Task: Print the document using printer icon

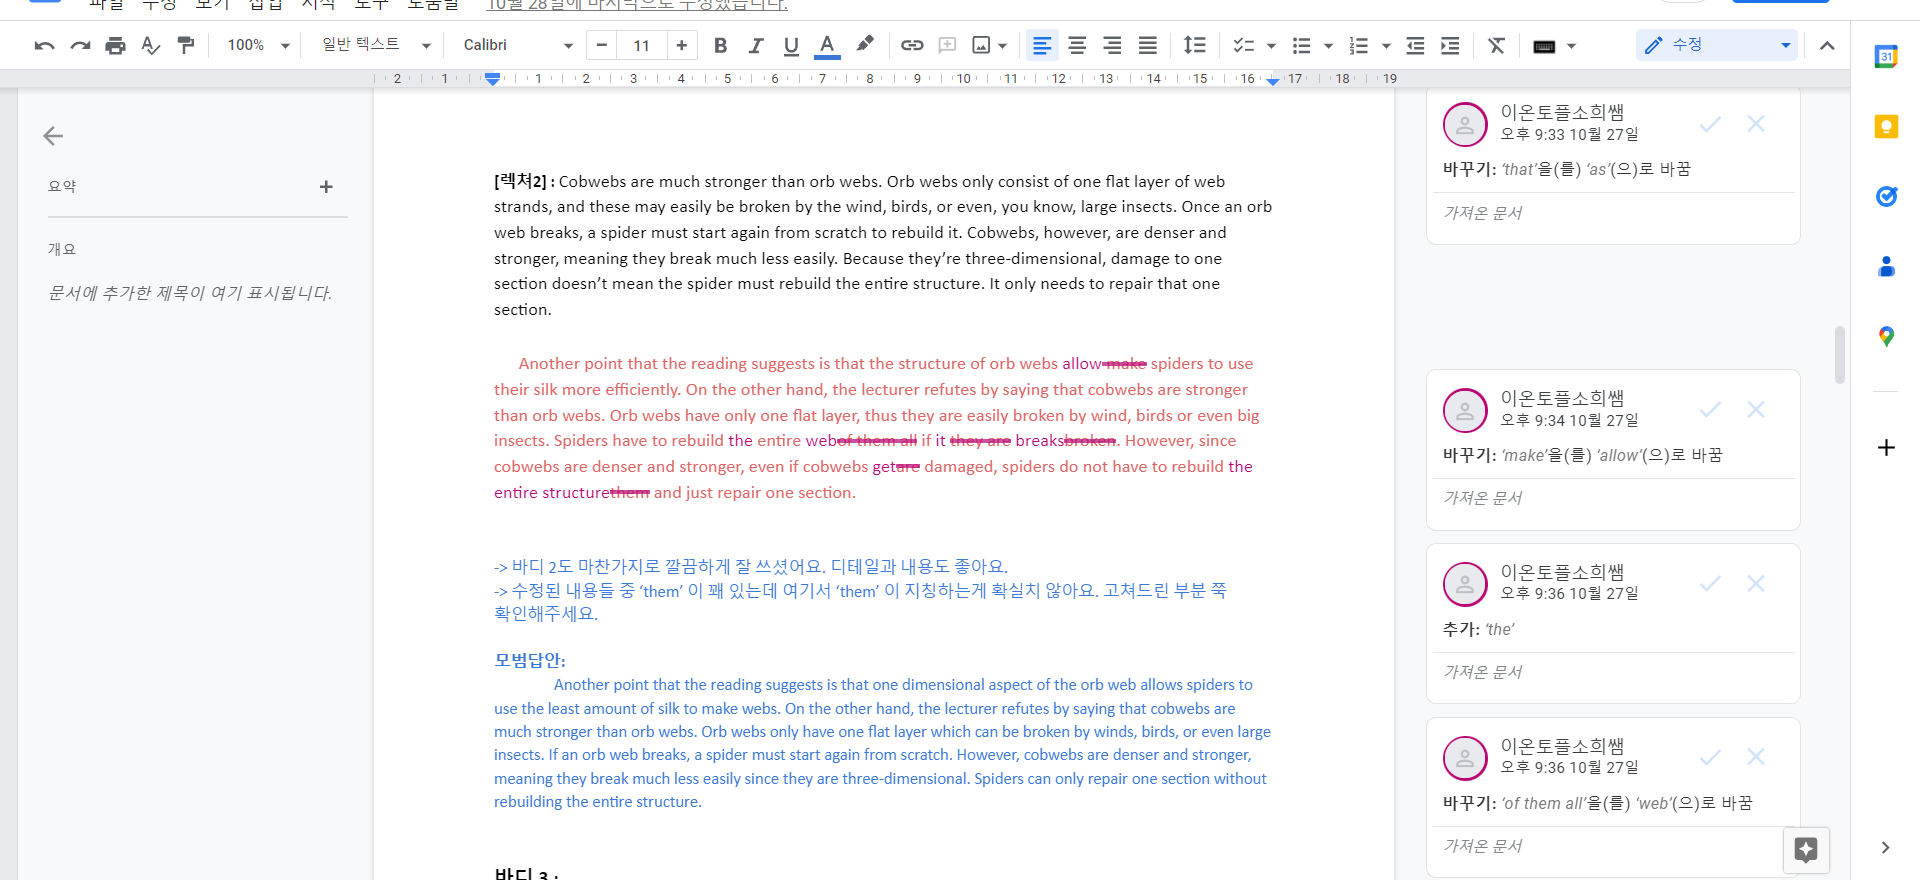Action: pyautogui.click(x=115, y=45)
